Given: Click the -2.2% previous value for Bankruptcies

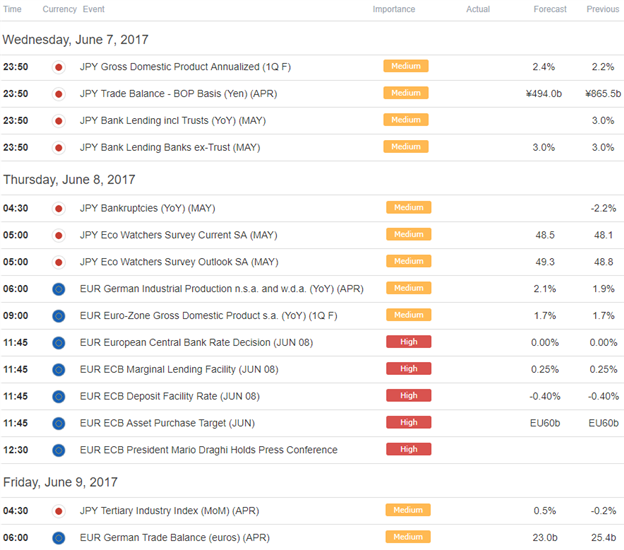Looking at the screenshot, I should [x=603, y=208].
